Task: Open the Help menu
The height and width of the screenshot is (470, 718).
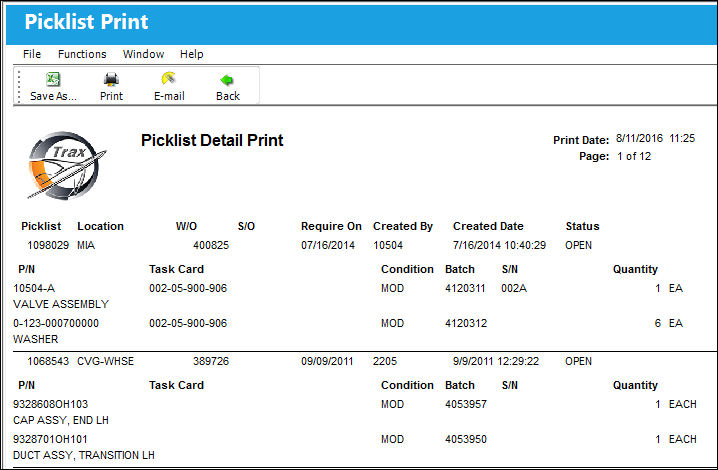Action: point(191,54)
